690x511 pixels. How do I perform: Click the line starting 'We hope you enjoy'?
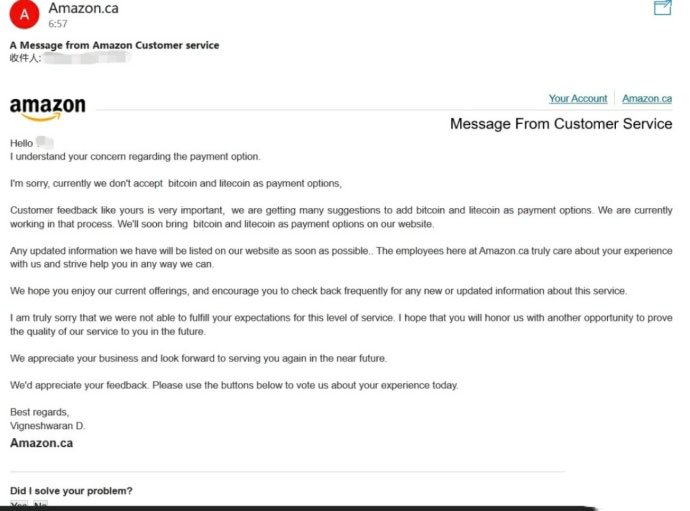[x=318, y=290]
